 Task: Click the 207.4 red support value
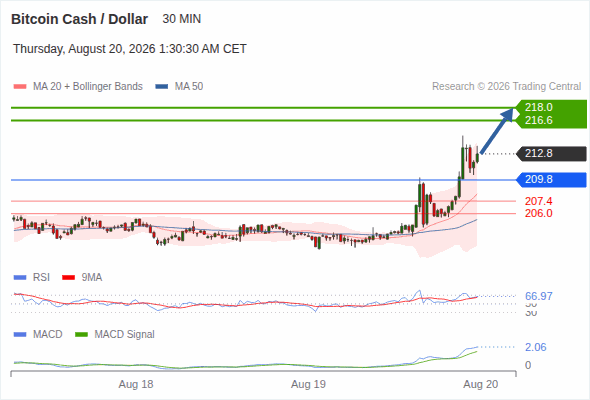pyautogui.click(x=539, y=201)
